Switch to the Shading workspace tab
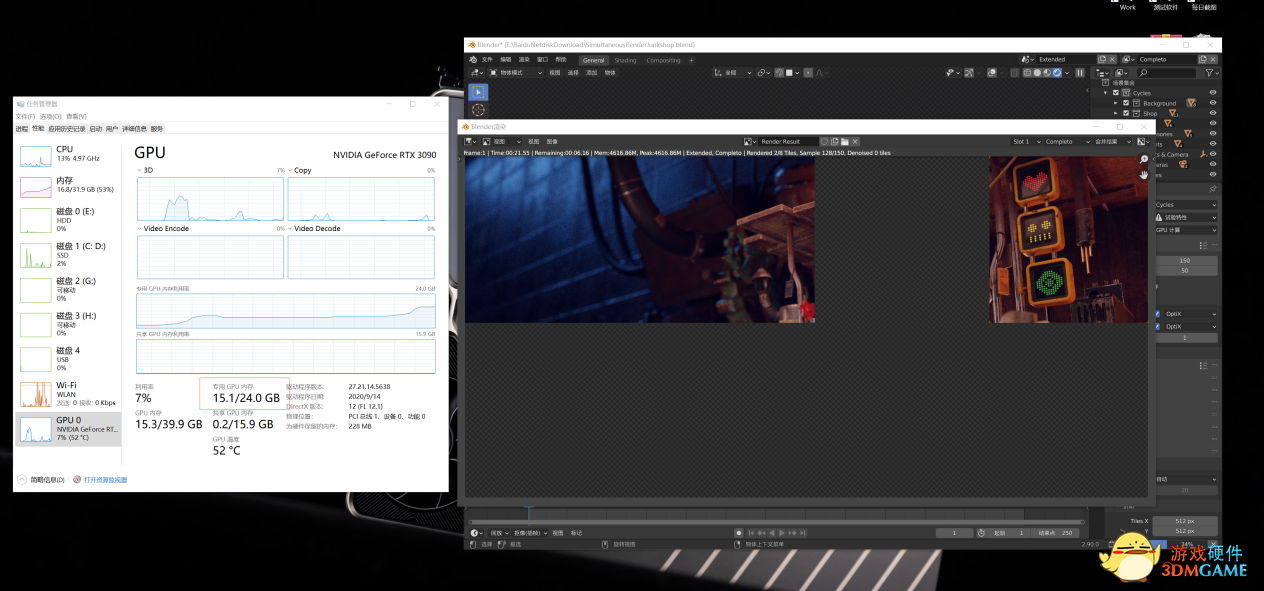 [x=625, y=60]
